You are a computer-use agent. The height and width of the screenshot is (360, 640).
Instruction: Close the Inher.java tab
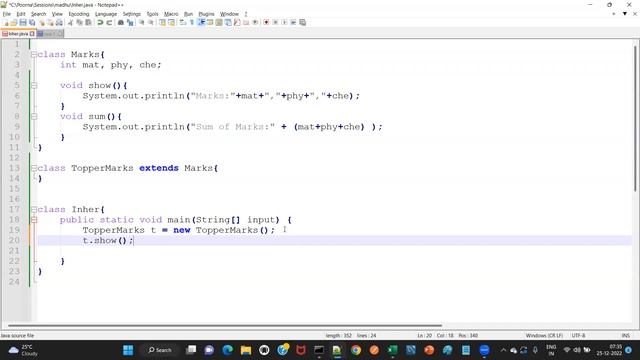(x=32, y=34)
